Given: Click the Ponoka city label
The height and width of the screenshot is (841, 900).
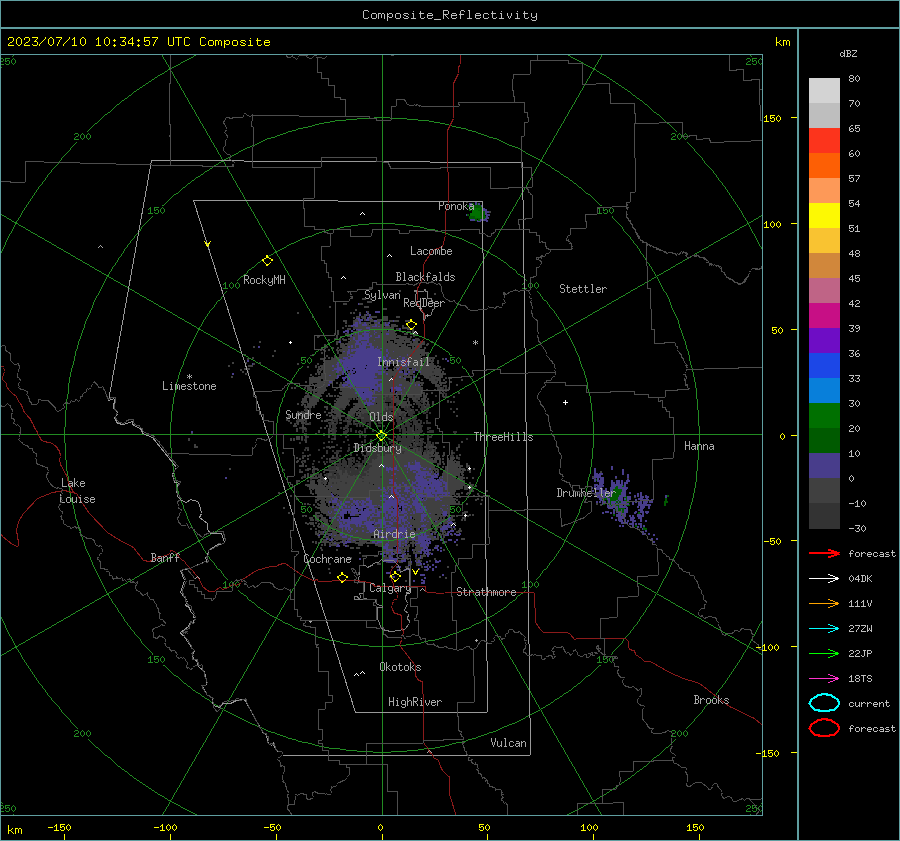Looking at the screenshot, I should (456, 206).
